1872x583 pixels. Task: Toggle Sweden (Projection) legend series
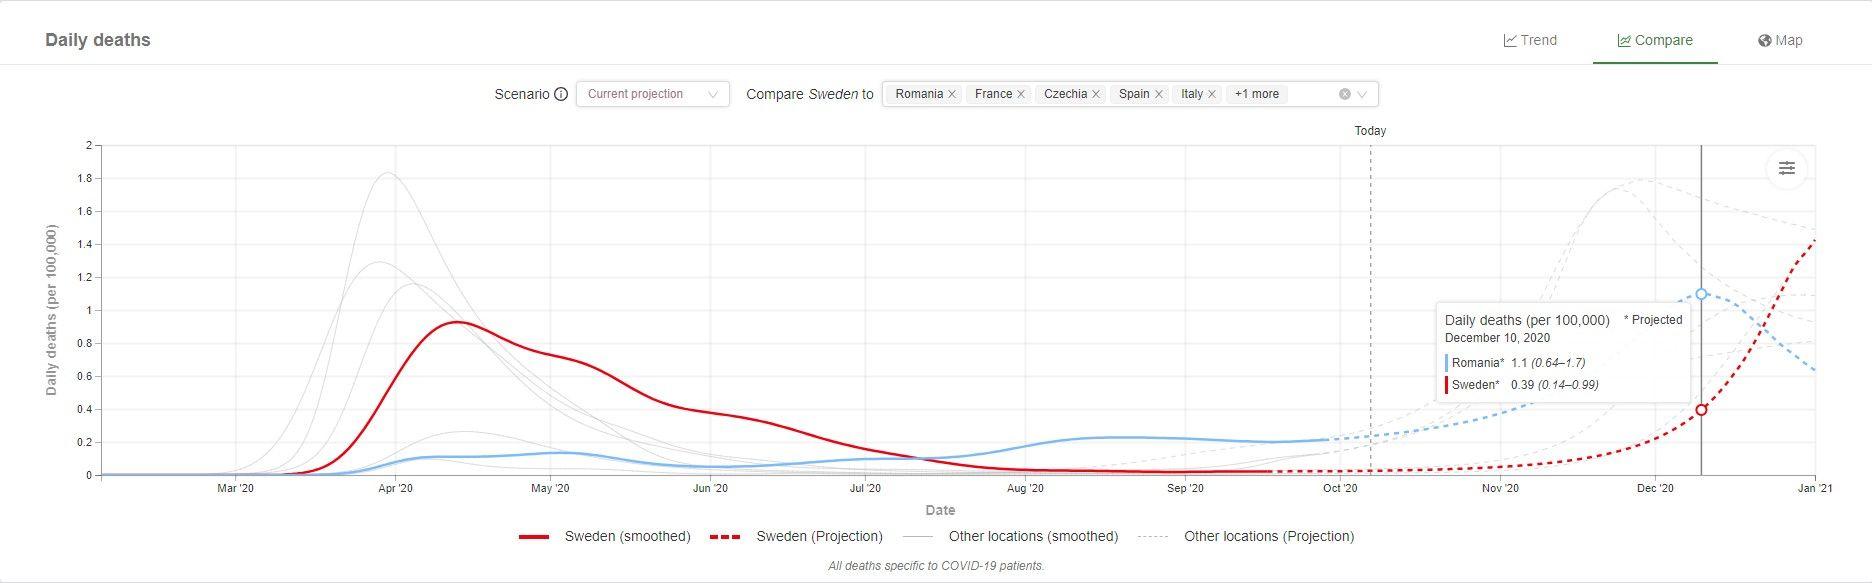click(797, 536)
